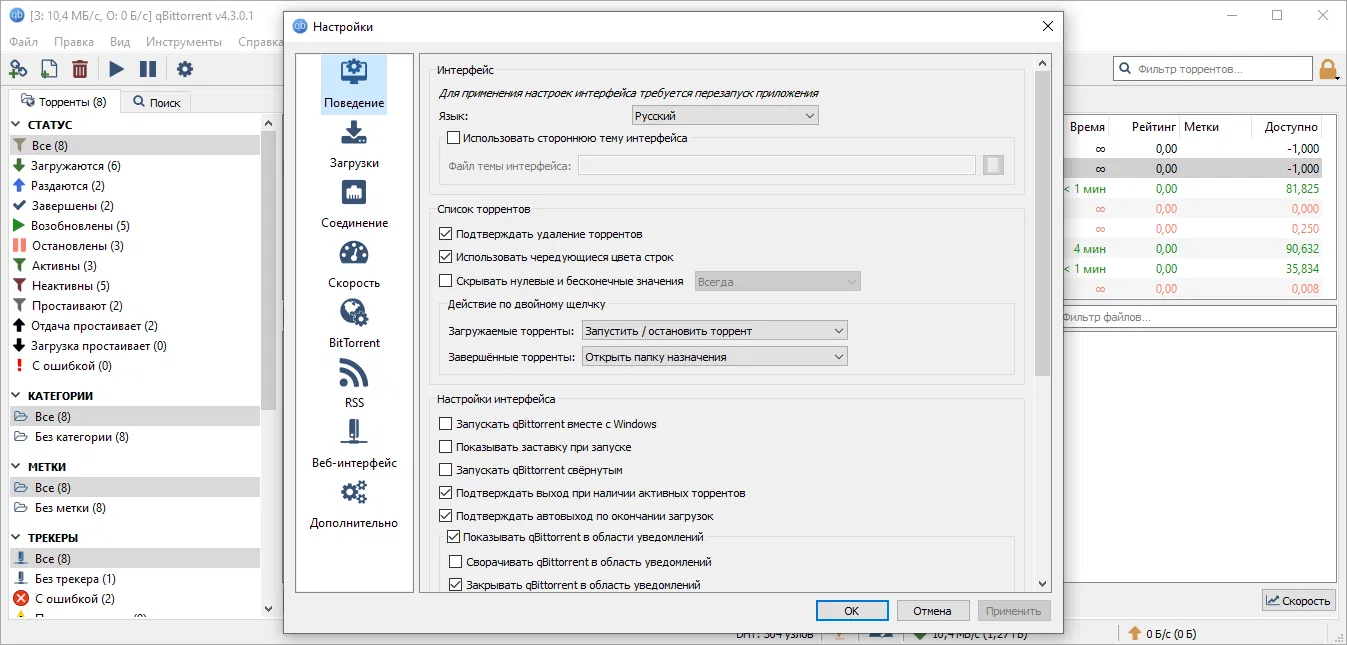This screenshot has height=645, width=1347.
Task: Enable Запускать qBittorrent вместе с Windows
Action: click(x=446, y=424)
